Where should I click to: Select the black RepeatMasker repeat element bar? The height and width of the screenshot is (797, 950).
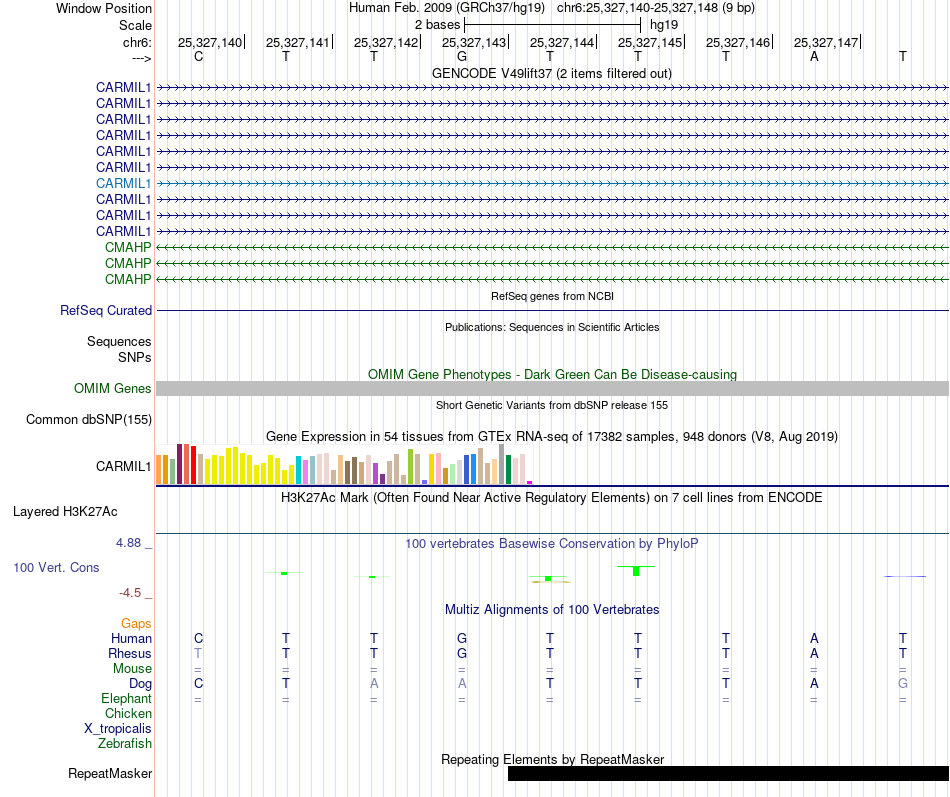(x=728, y=773)
